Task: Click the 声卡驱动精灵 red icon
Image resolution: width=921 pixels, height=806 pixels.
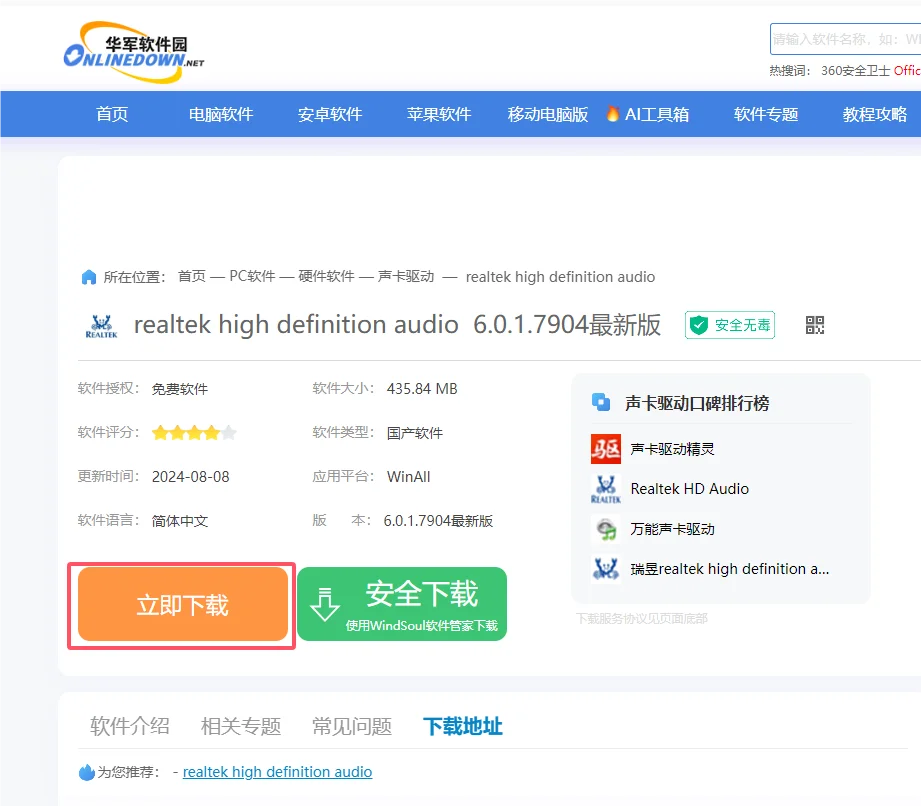Action: [606, 449]
